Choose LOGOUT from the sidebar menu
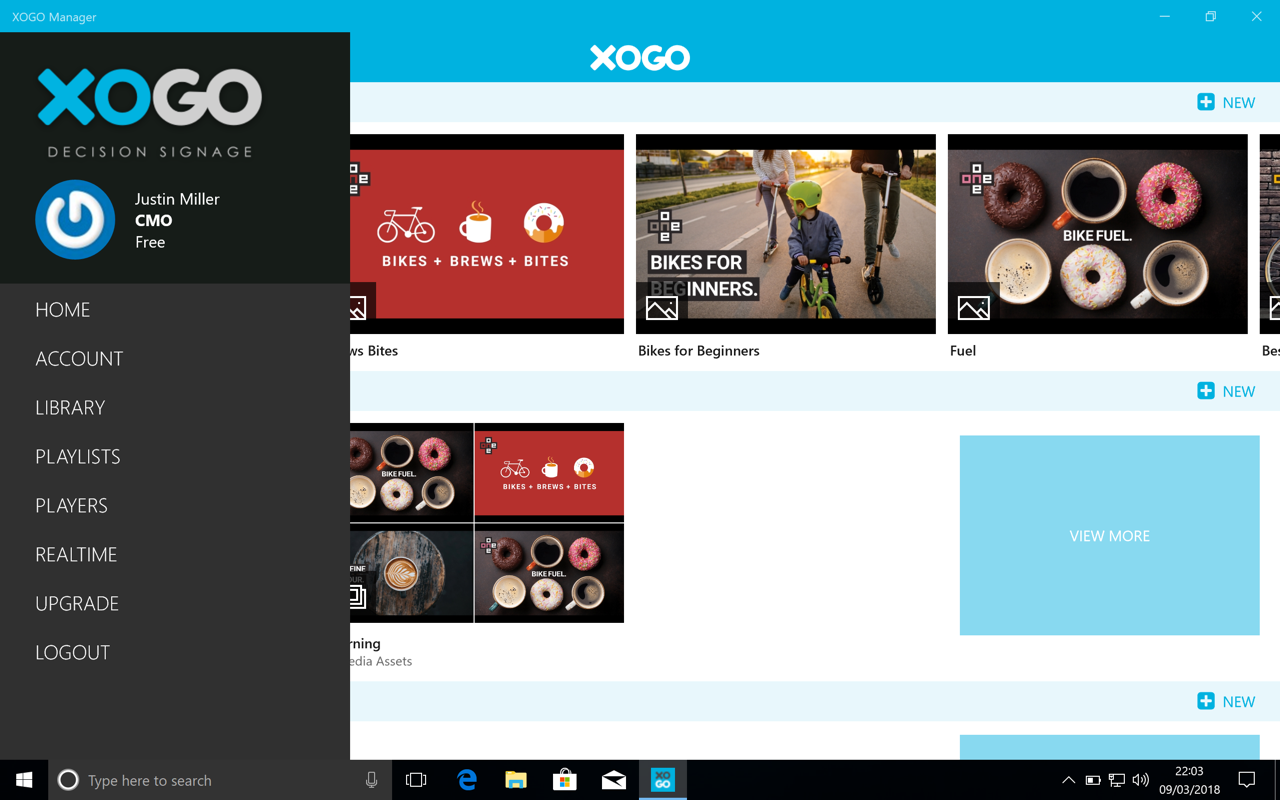Image resolution: width=1280 pixels, height=800 pixels. coord(72,653)
